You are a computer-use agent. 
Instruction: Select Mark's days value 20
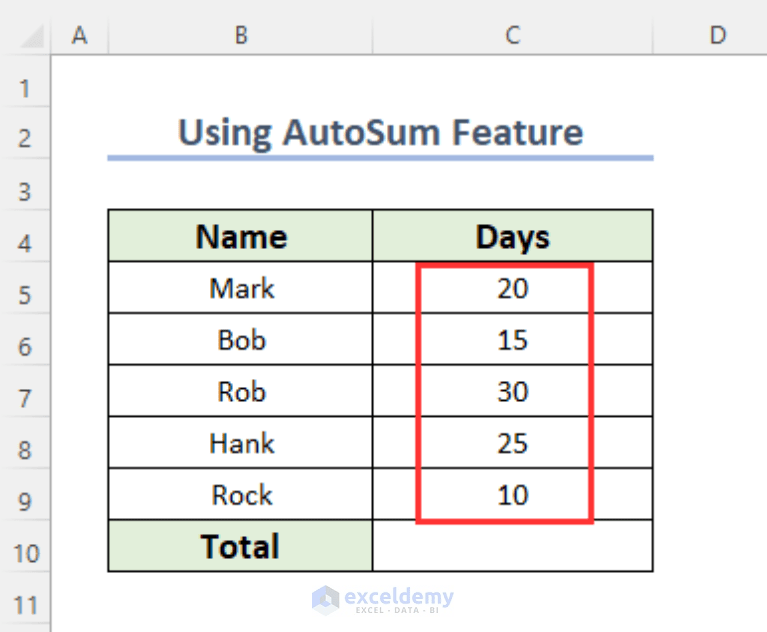point(513,288)
